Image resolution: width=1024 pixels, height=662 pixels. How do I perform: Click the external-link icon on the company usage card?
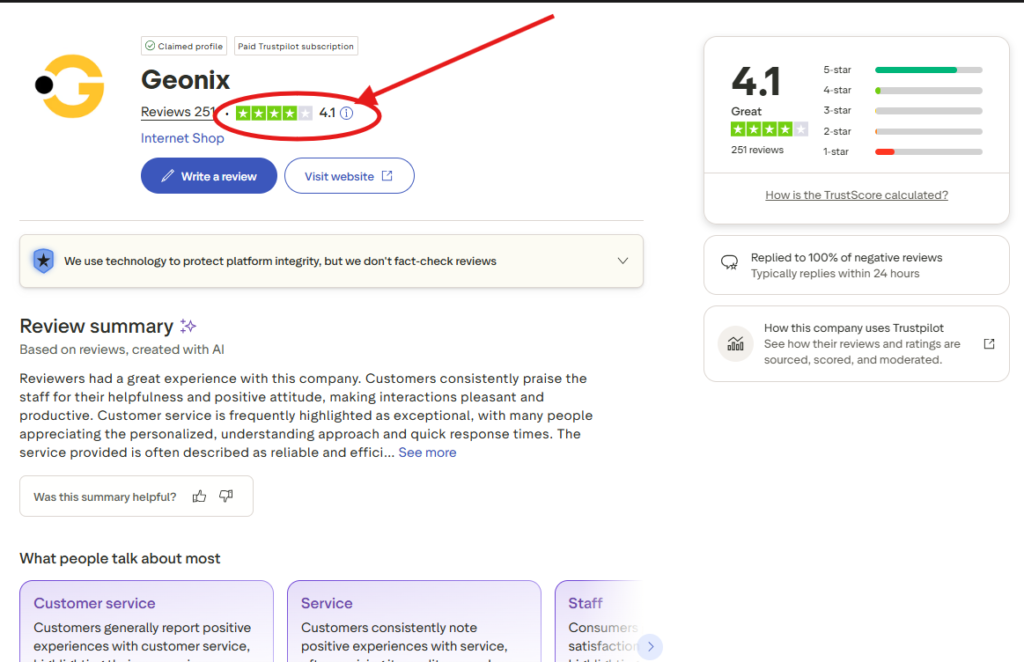point(988,343)
